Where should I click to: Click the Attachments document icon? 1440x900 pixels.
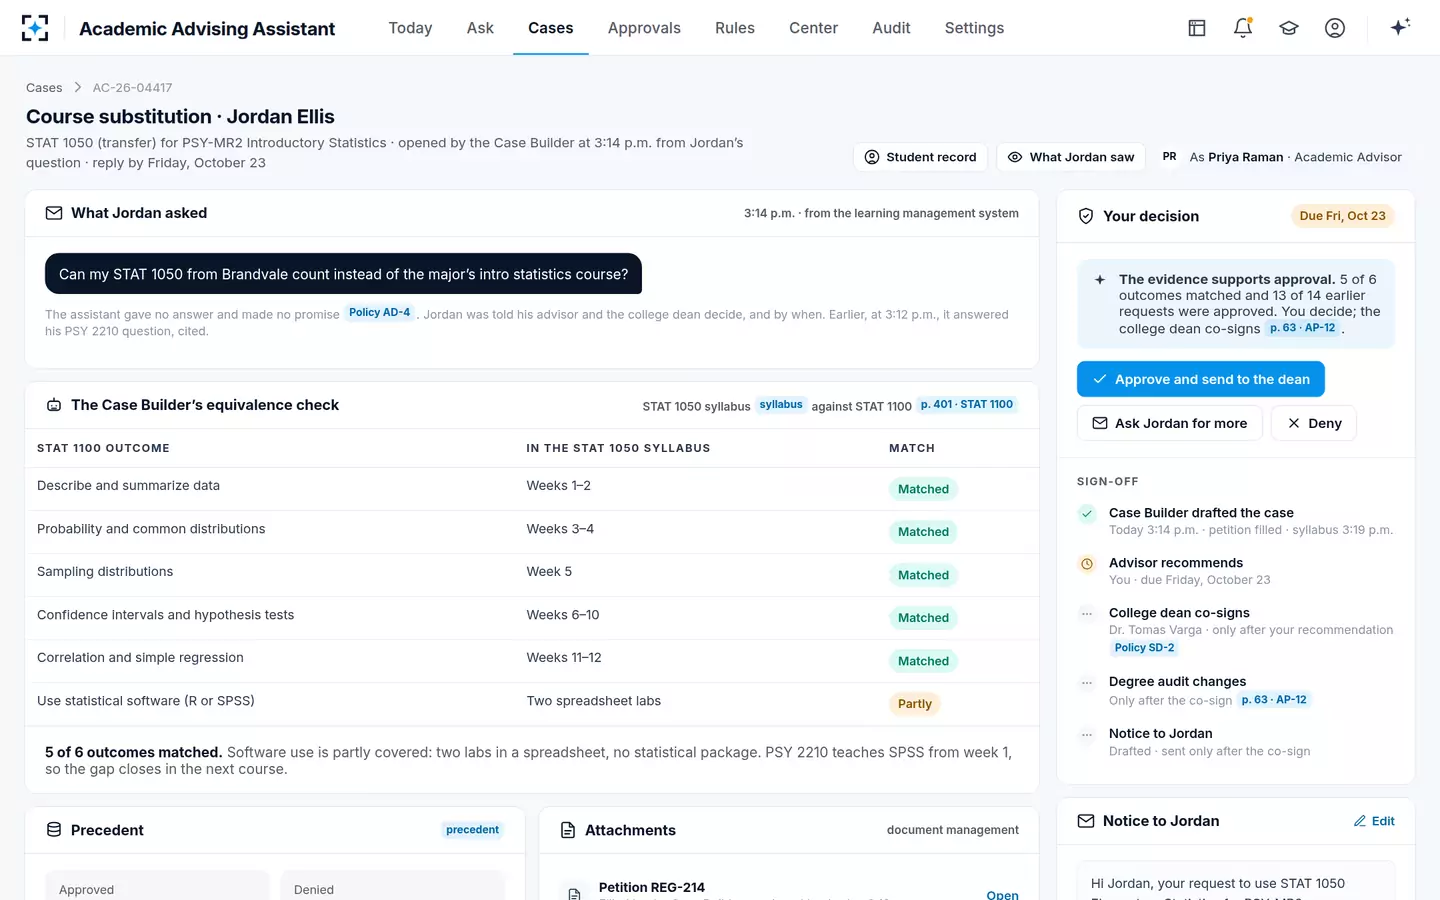coord(568,830)
